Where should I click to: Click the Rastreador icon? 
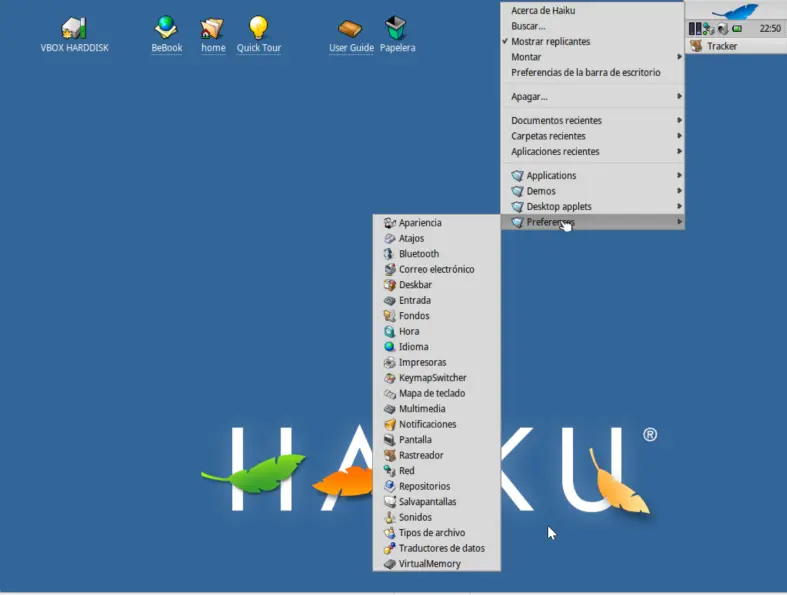tap(389, 455)
